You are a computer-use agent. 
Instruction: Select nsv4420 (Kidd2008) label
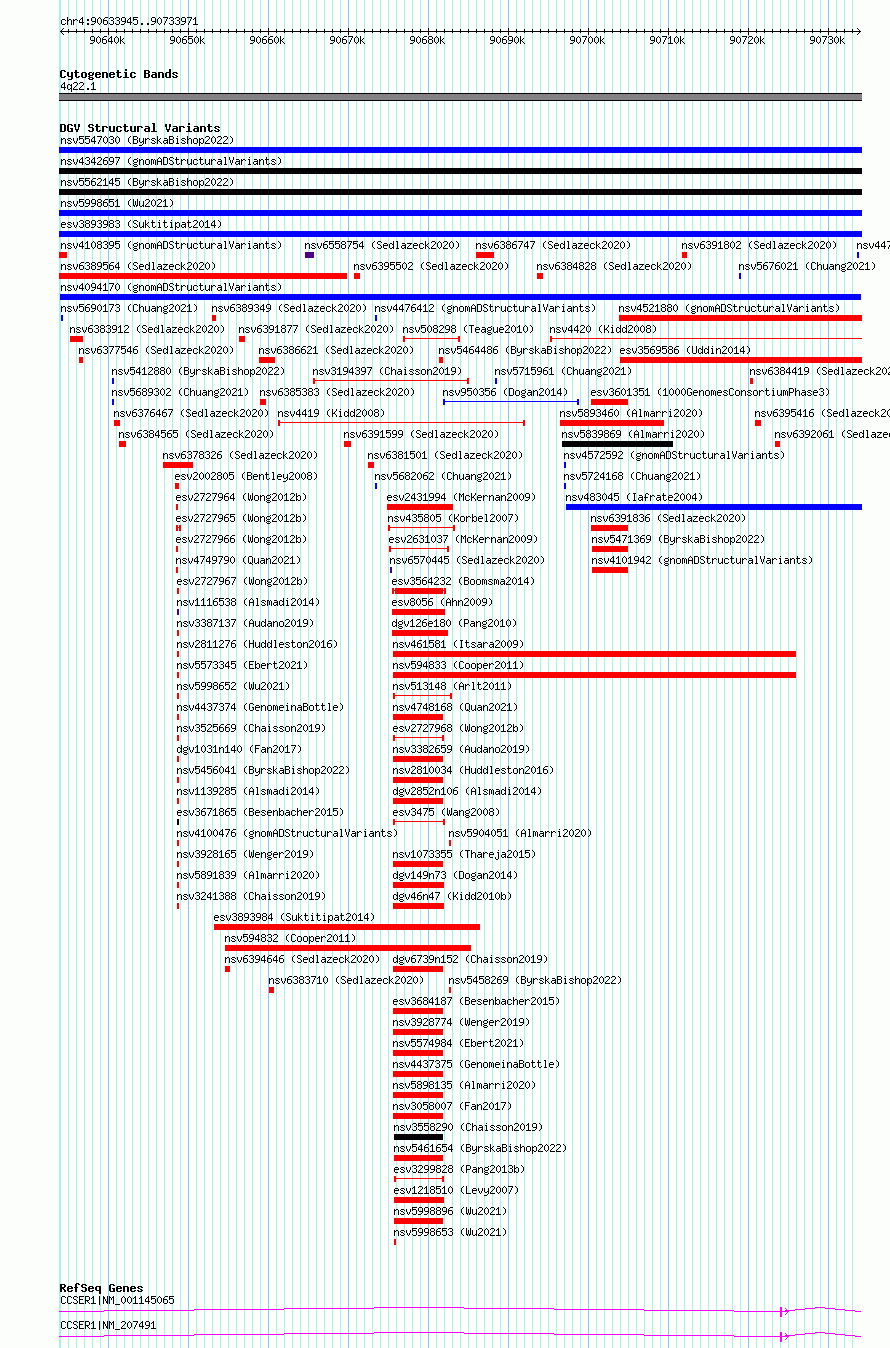(x=603, y=329)
